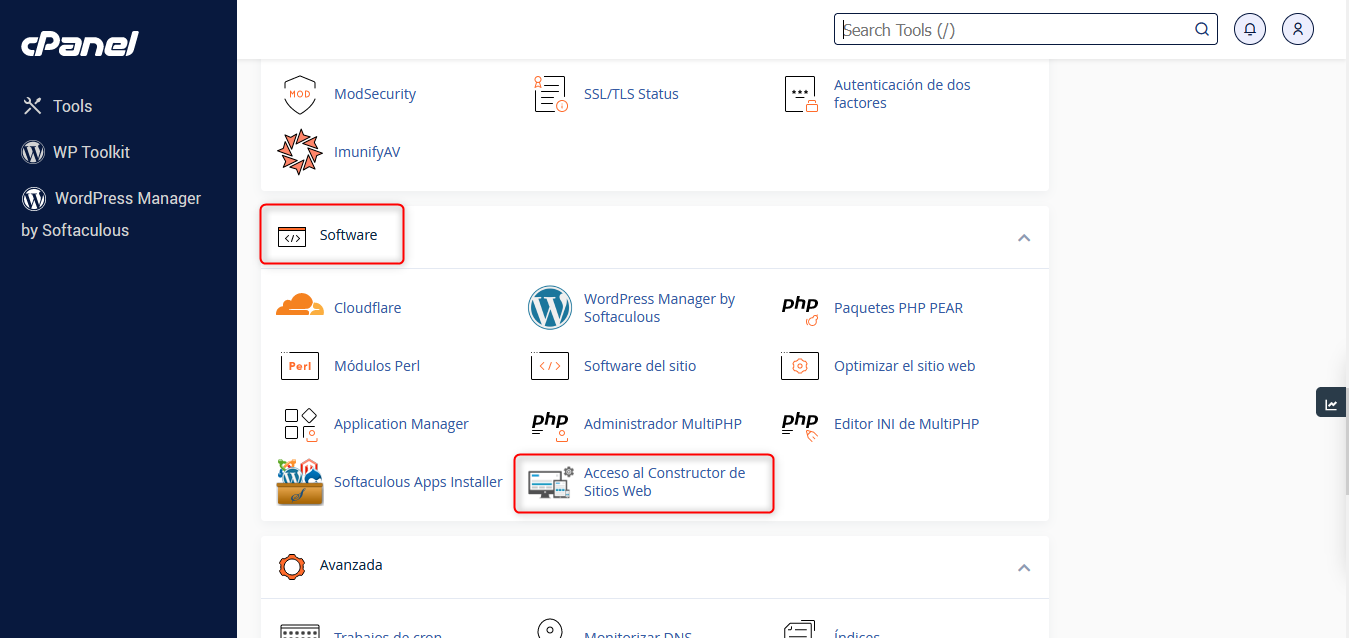The width and height of the screenshot is (1349, 638).
Task: Open the SSL/TLS Status link
Action: tap(631, 94)
